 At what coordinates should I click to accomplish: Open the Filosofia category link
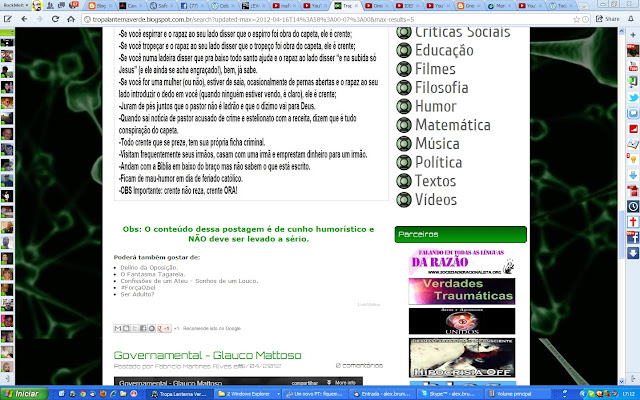(442, 87)
